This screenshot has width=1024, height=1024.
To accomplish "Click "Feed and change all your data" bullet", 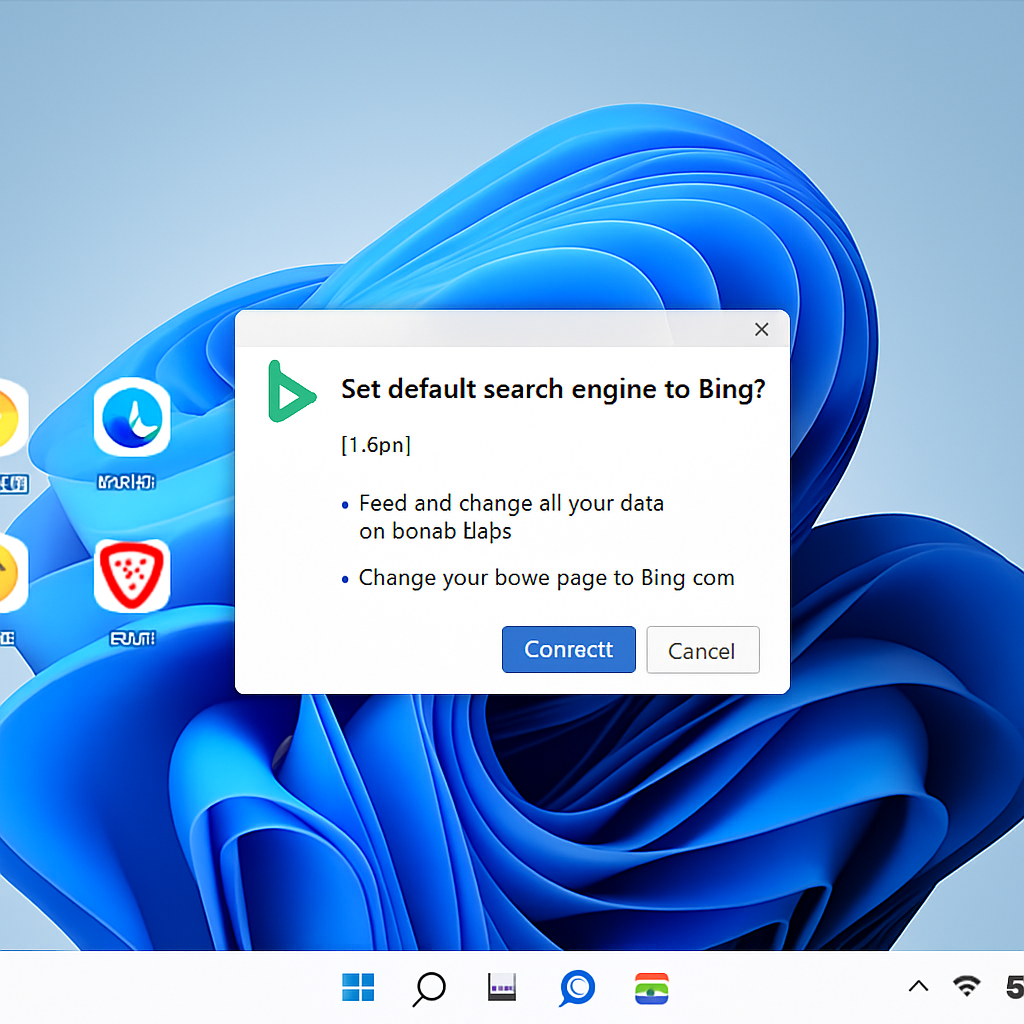I will point(511,517).
